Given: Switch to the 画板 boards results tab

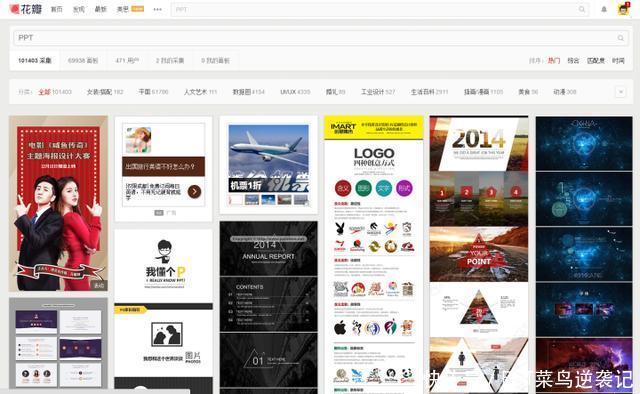Looking at the screenshot, I should [x=83, y=60].
